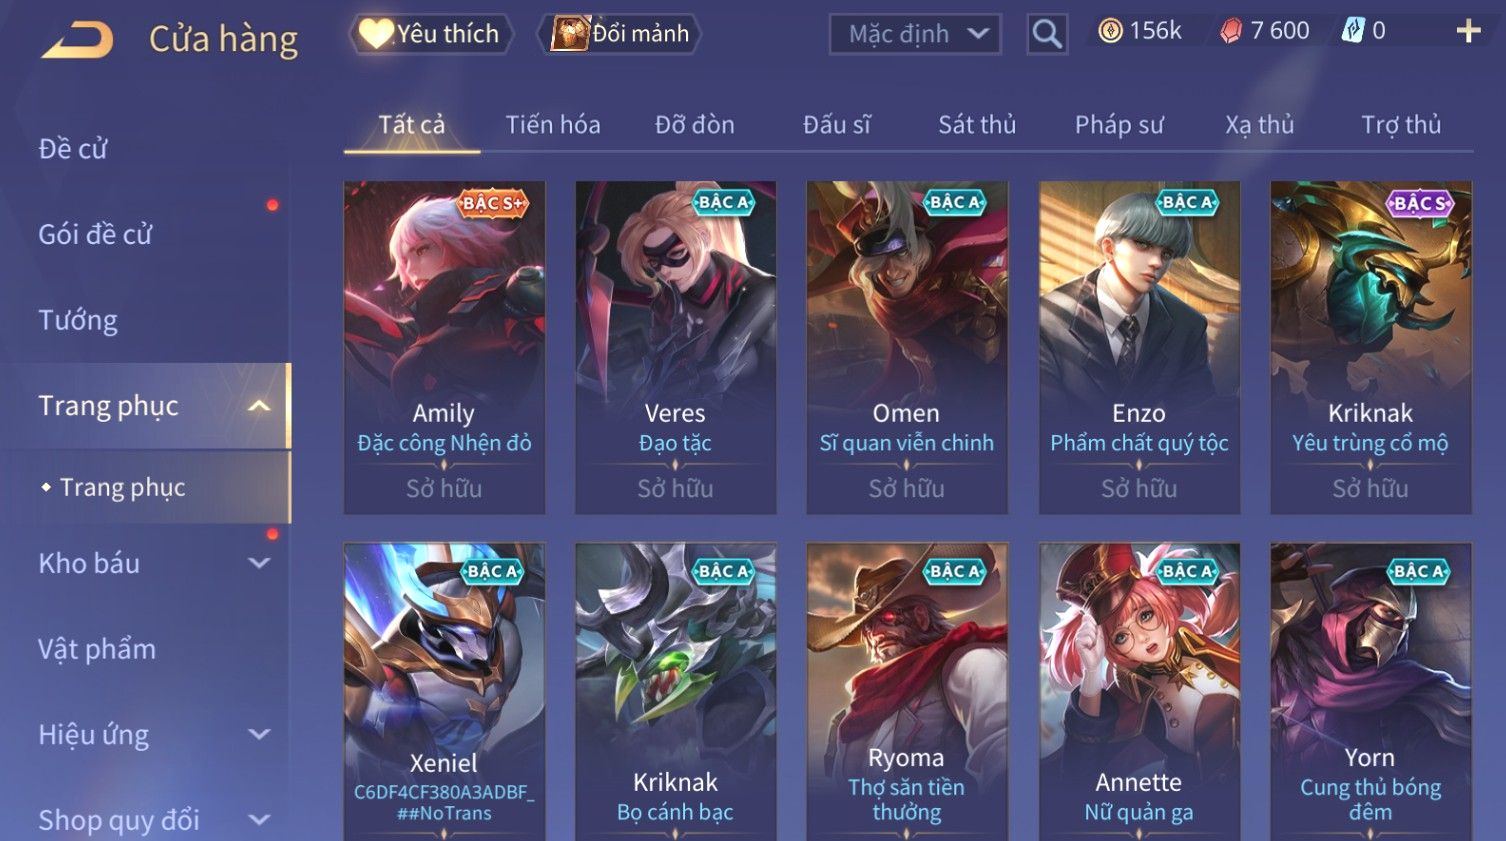Viewport: 1506px width, 841px height.
Task: Click the blue ticket currency icon
Action: click(1352, 30)
